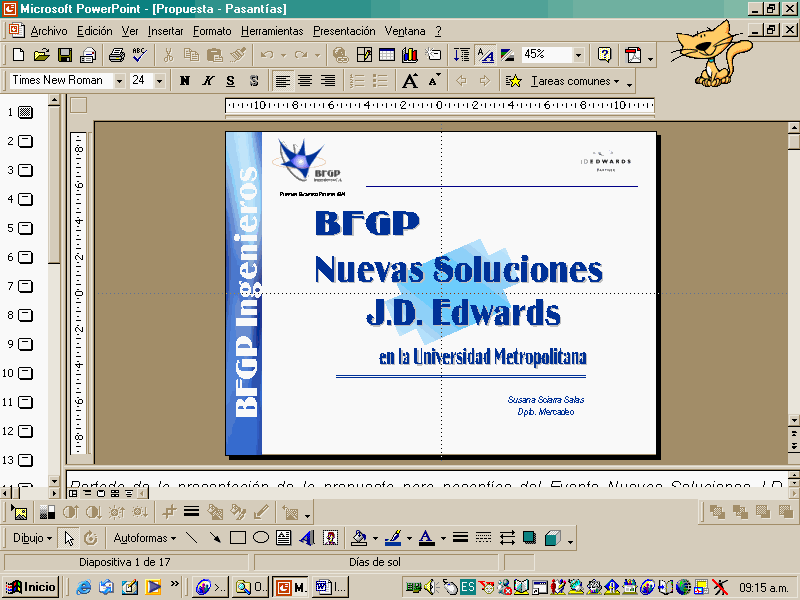This screenshot has width=800, height=600.
Task: Select the Rectangle drawing tool
Action: coord(238,538)
